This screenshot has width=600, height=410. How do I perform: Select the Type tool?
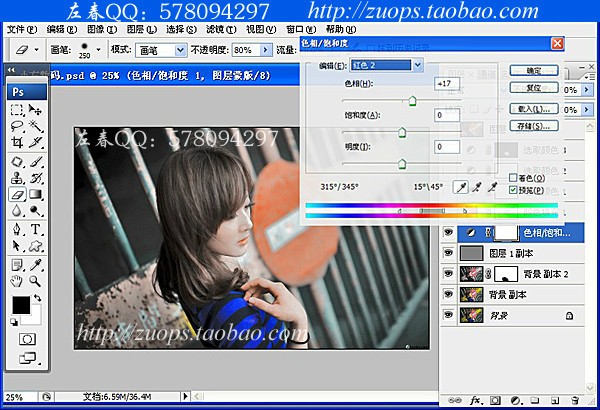[x=36, y=230]
